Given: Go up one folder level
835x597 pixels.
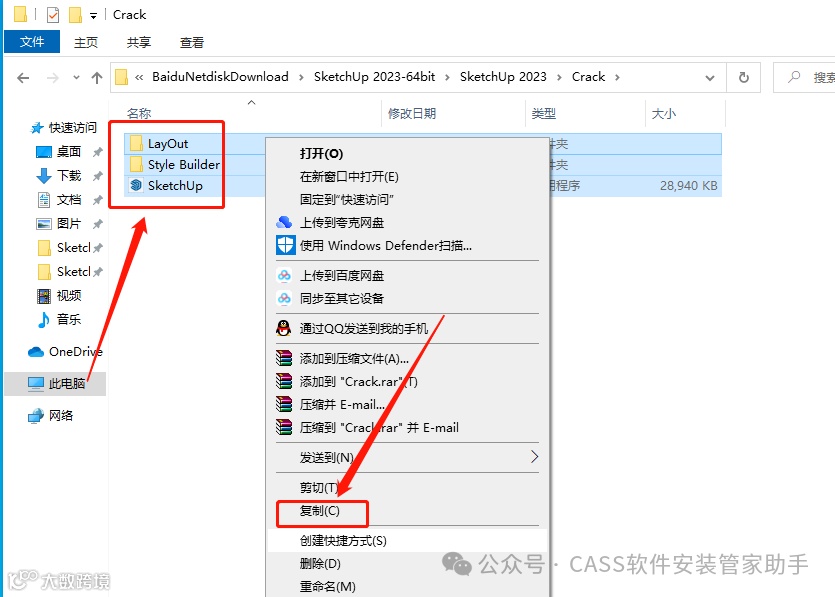Looking at the screenshot, I should click(96, 78).
